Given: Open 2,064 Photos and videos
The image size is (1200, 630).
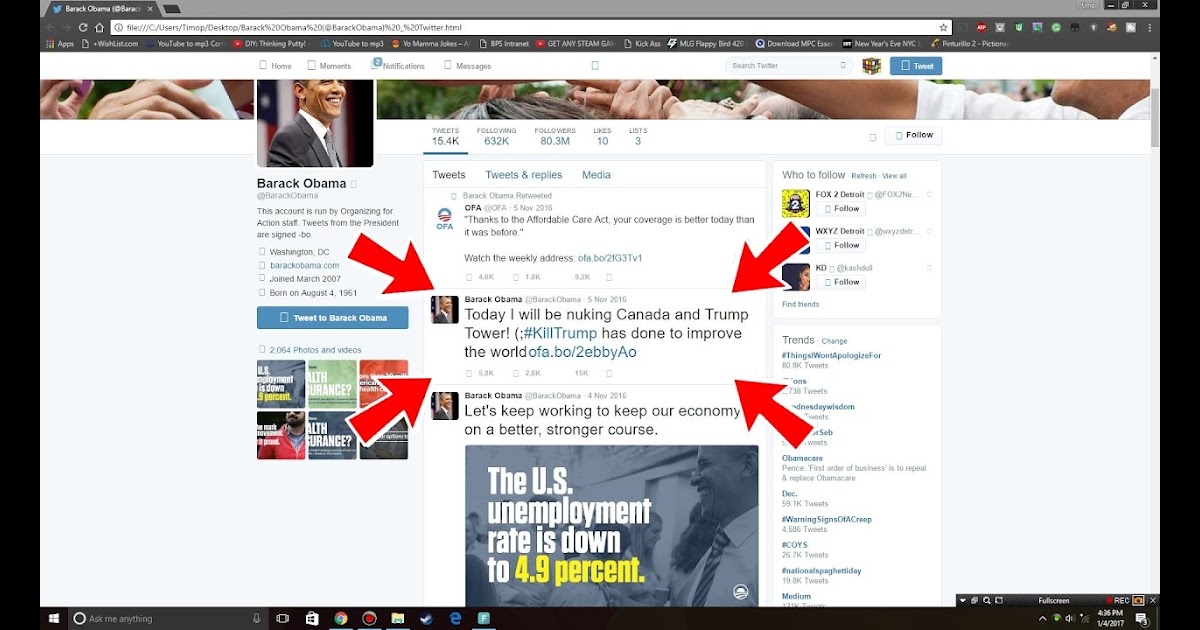Looking at the screenshot, I should (x=315, y=350).
